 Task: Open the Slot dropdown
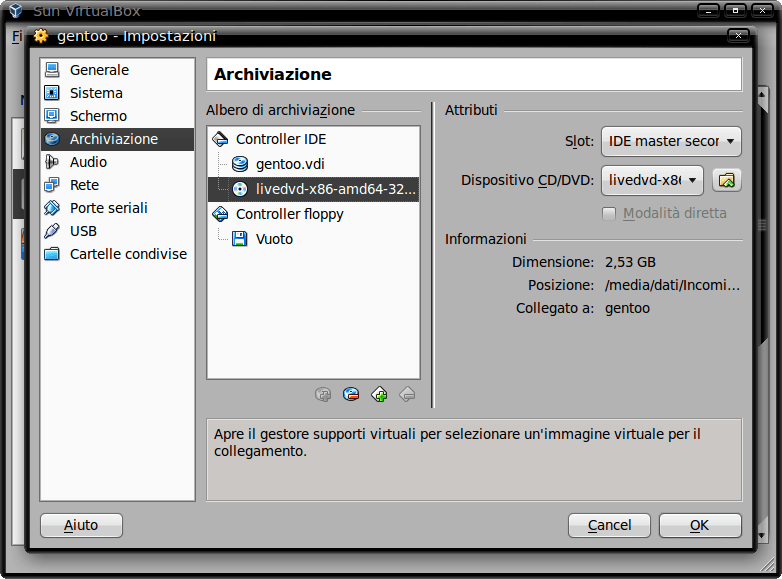pos(670,141)
